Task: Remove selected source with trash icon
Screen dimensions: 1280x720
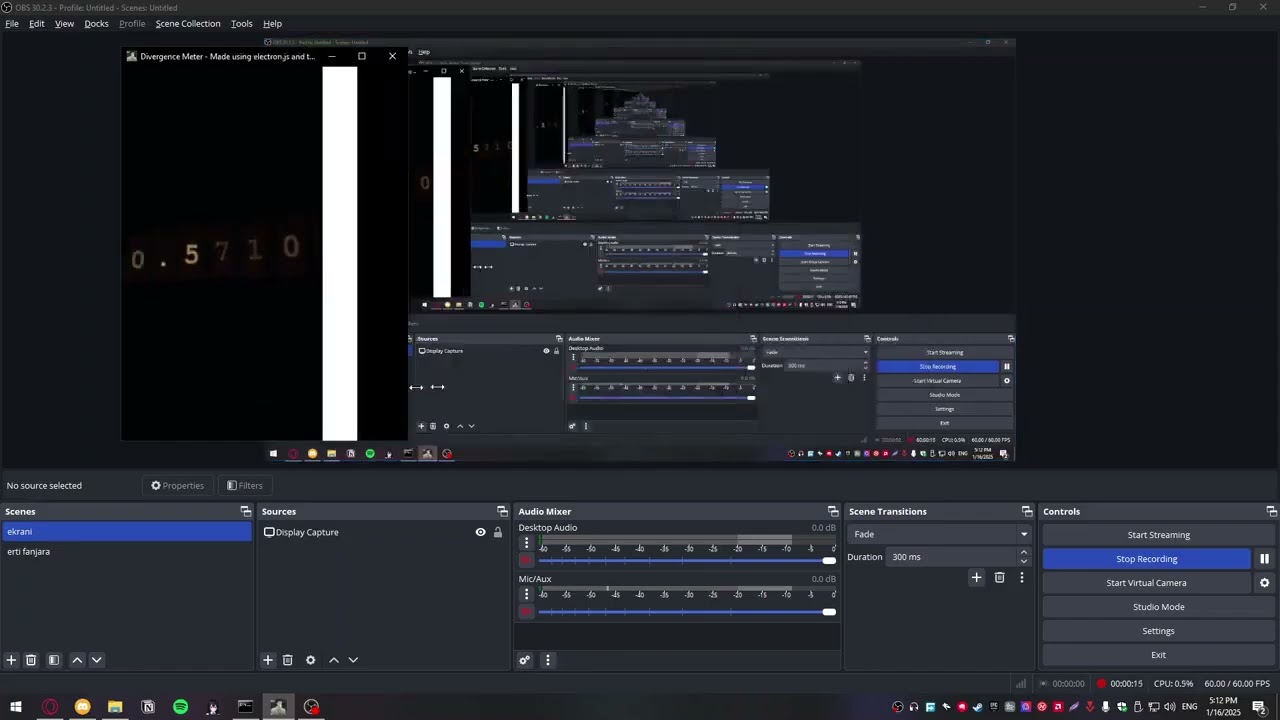Action: click(287, 660)
